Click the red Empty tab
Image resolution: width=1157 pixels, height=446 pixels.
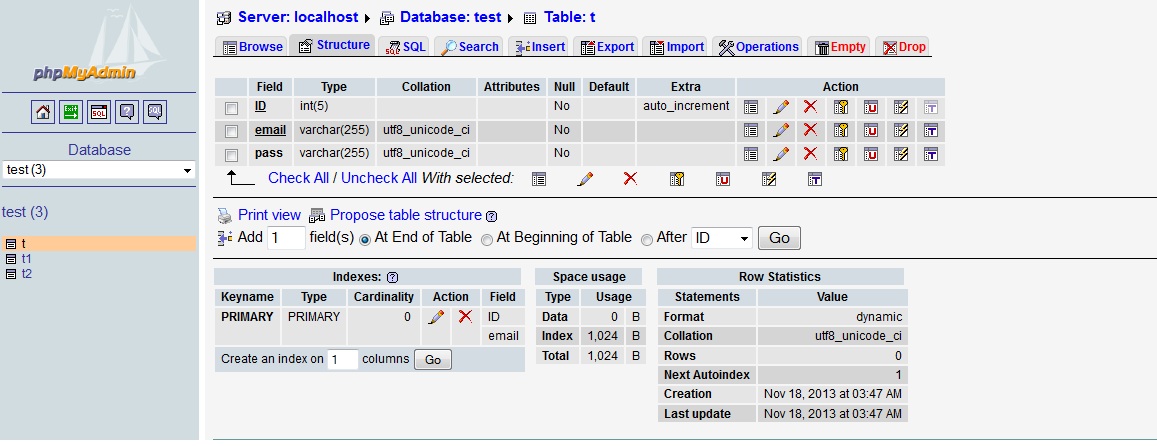click(840, 47)
